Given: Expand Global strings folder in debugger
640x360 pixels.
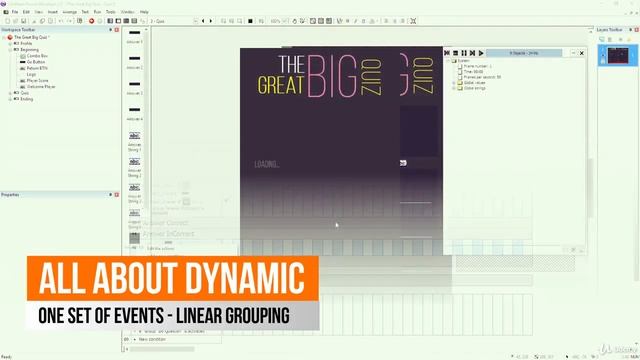Looking at the screenshot, I should point(454,88).
